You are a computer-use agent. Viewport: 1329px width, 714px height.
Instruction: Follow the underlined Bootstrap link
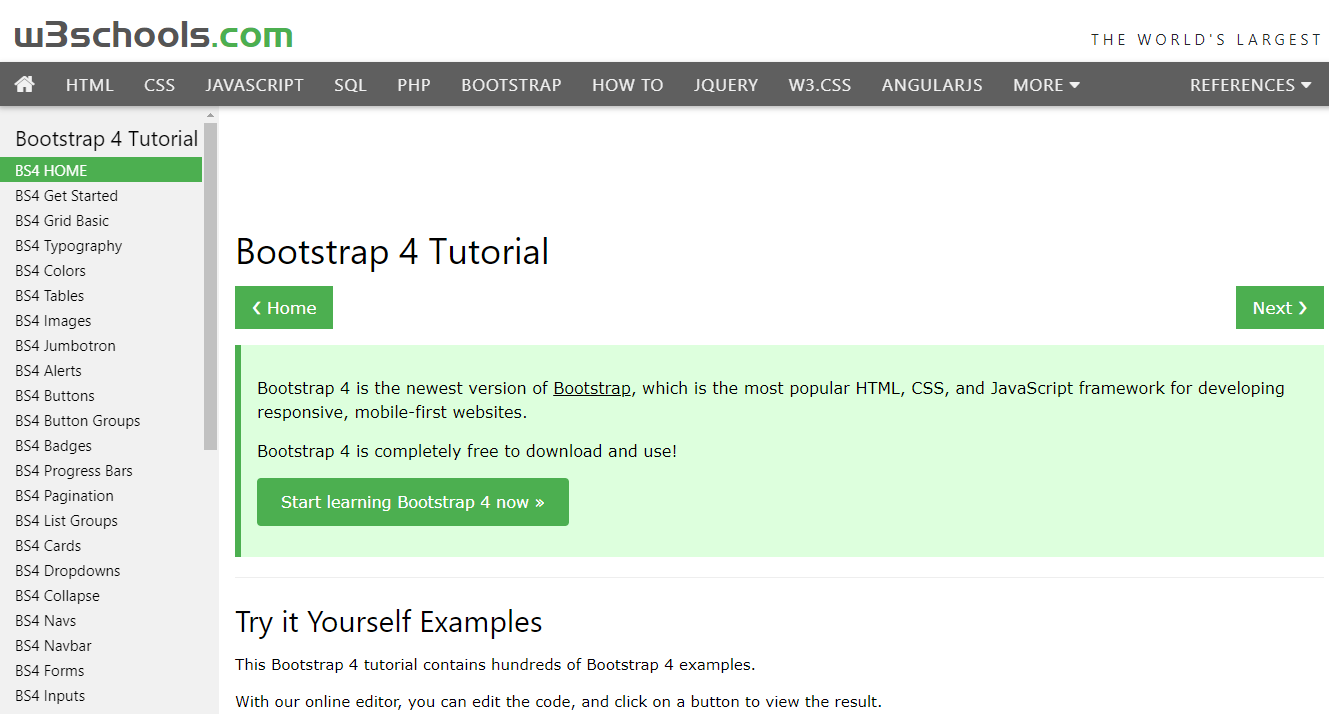tap(592, 388)
